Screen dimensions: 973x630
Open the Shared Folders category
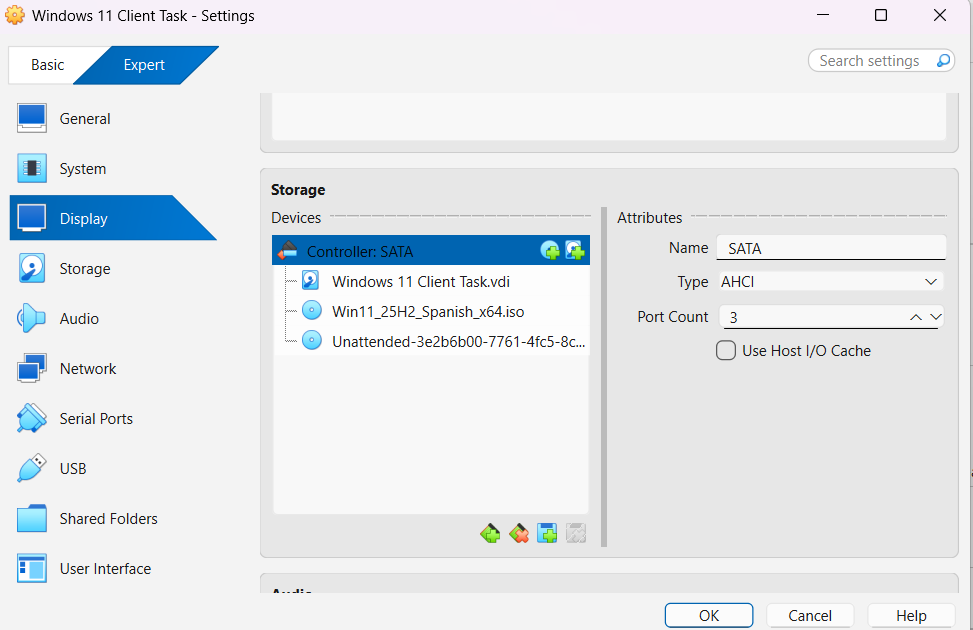pos(108,519)
